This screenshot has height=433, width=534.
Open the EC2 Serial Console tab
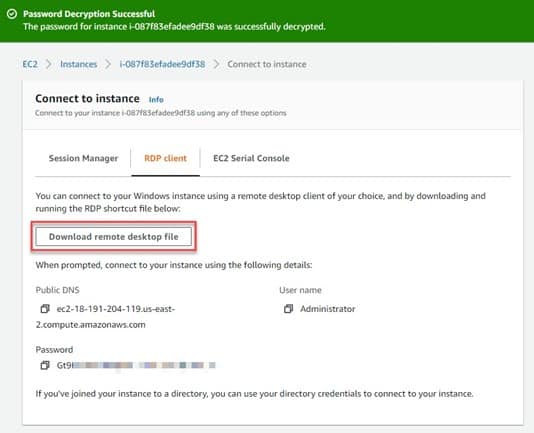251,158
